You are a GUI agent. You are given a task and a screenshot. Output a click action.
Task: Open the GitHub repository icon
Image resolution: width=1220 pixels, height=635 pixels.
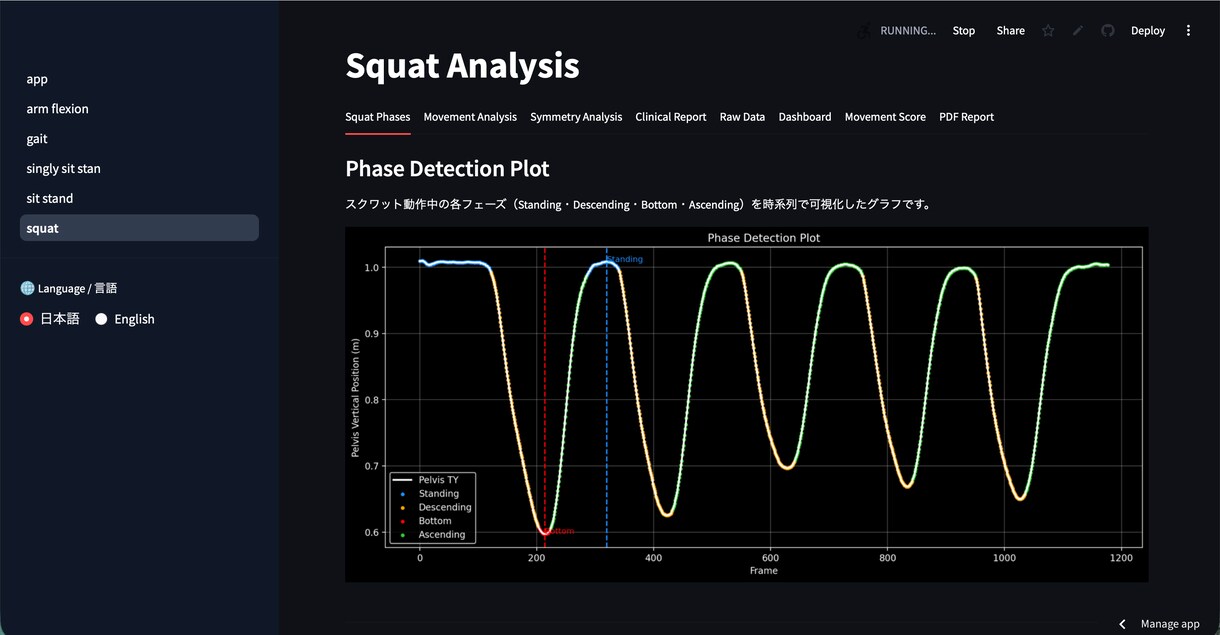[1108, 31]
